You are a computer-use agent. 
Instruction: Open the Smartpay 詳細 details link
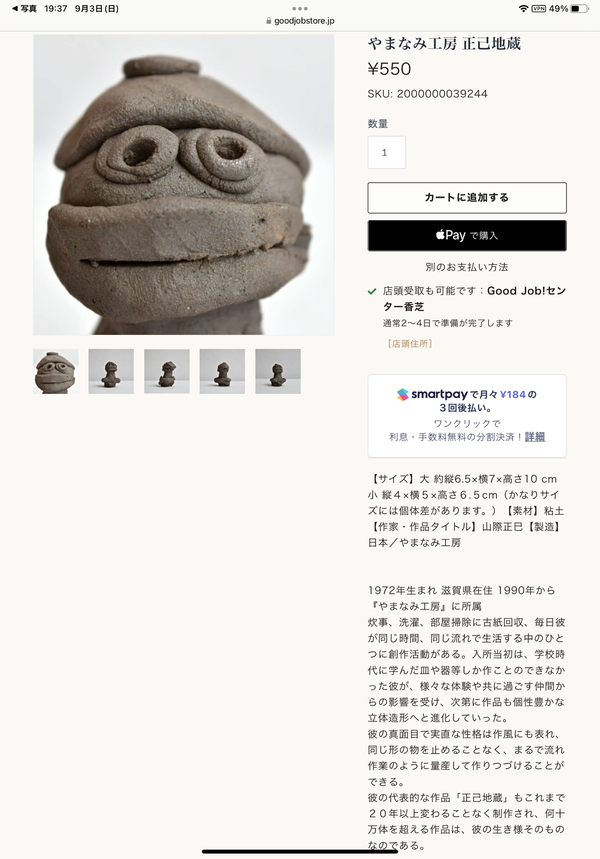coord(535,437)
